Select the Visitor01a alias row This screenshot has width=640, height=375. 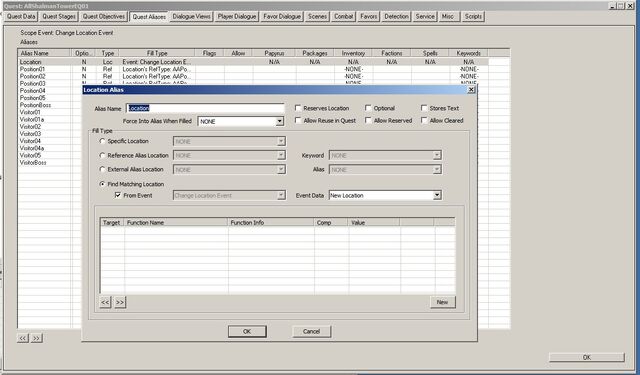[x=32, y=120]
